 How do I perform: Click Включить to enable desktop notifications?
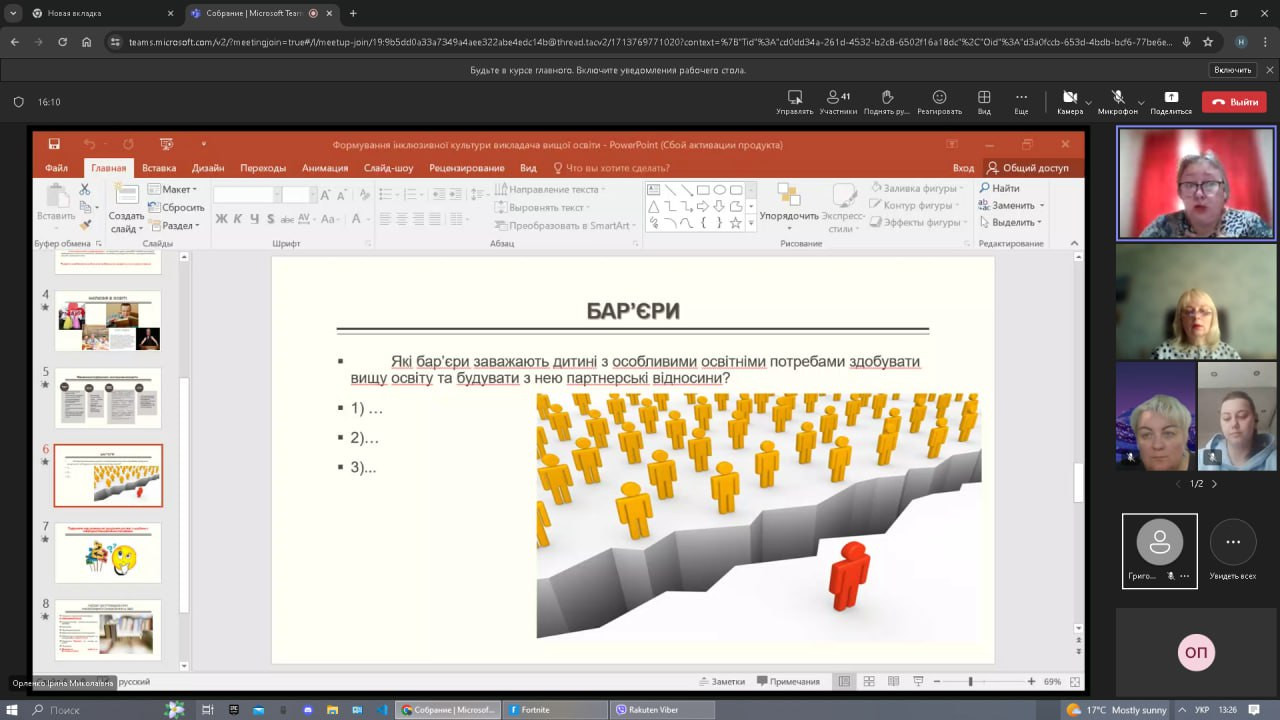click(x=1232, y=70)
